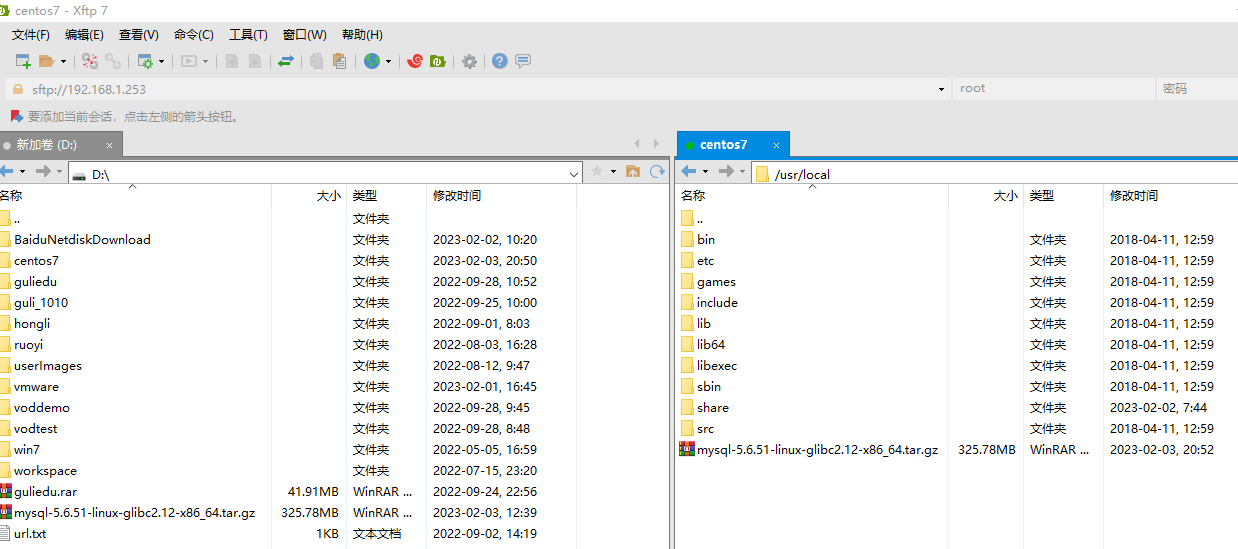Sort remote pane by 类型 column
The height and width of the screenshot is (549, 1238).
1042,196
